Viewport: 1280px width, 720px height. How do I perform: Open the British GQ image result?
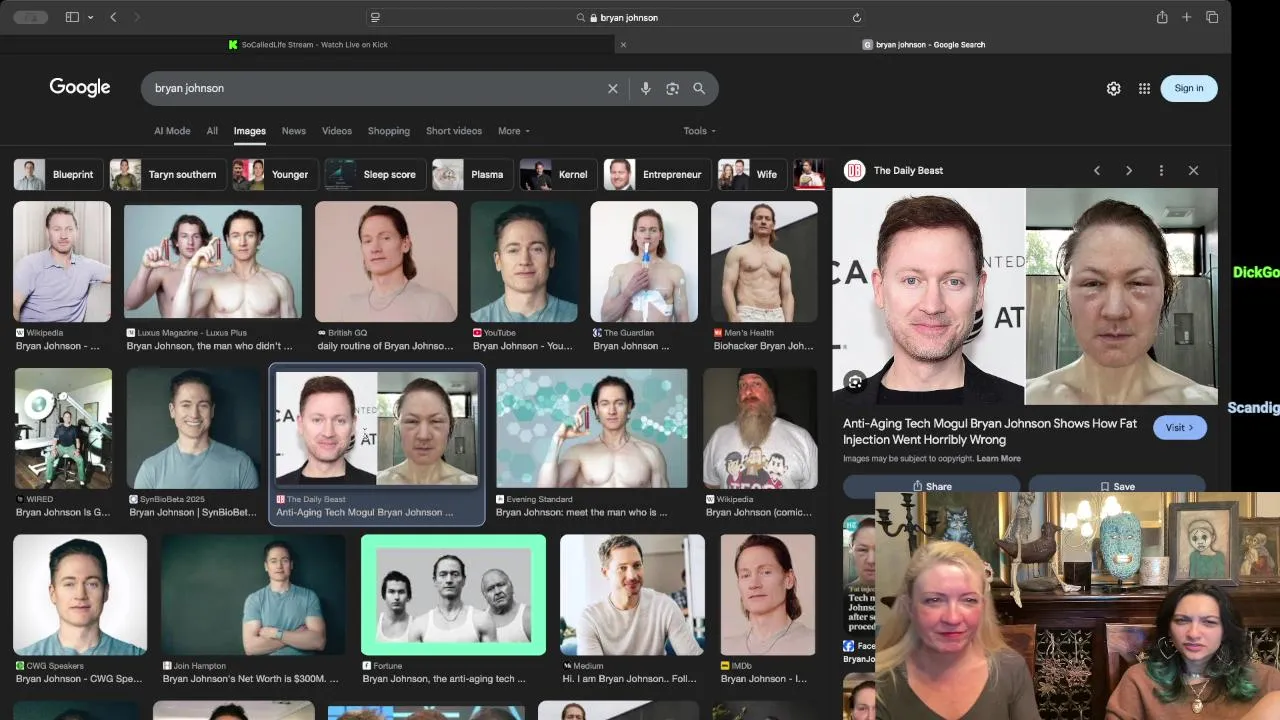pos(386,262)
